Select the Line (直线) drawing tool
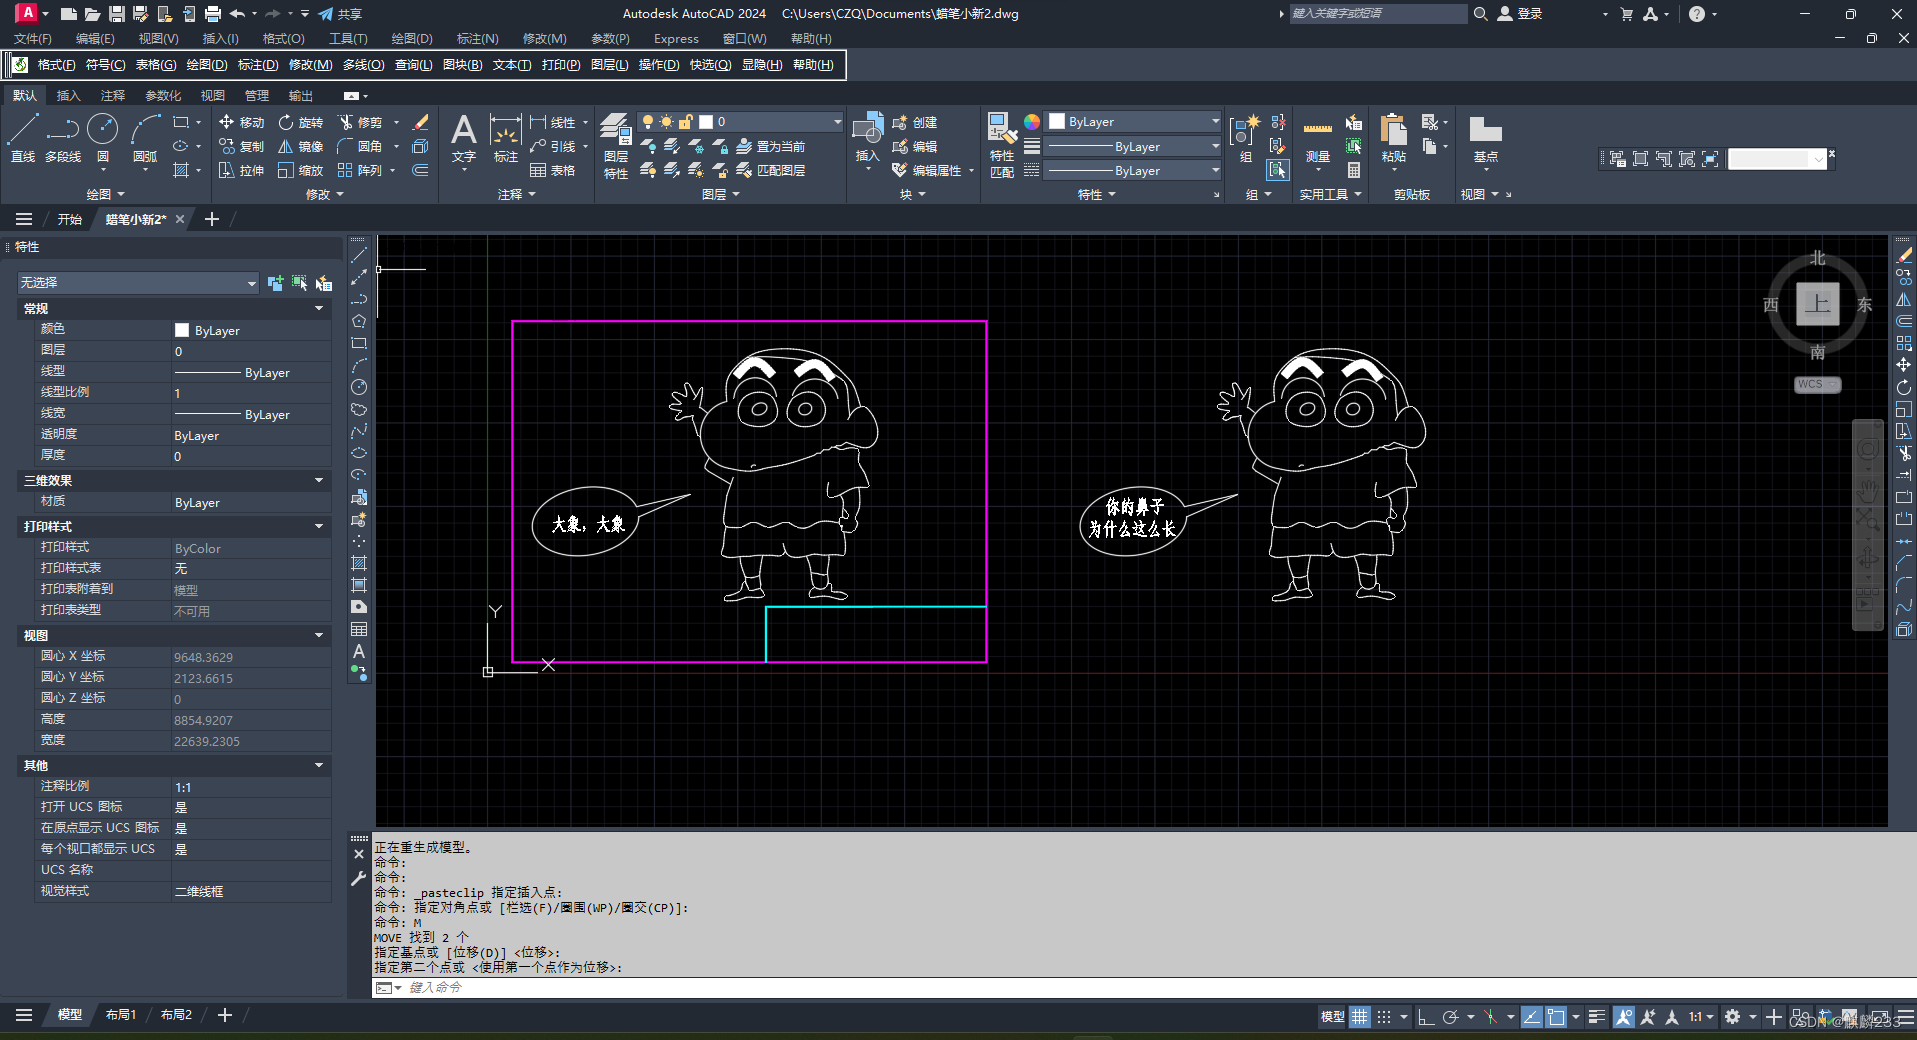The width and height of the screenshot is (1917, 1040). pyautogui.click(x=22, y=138)
